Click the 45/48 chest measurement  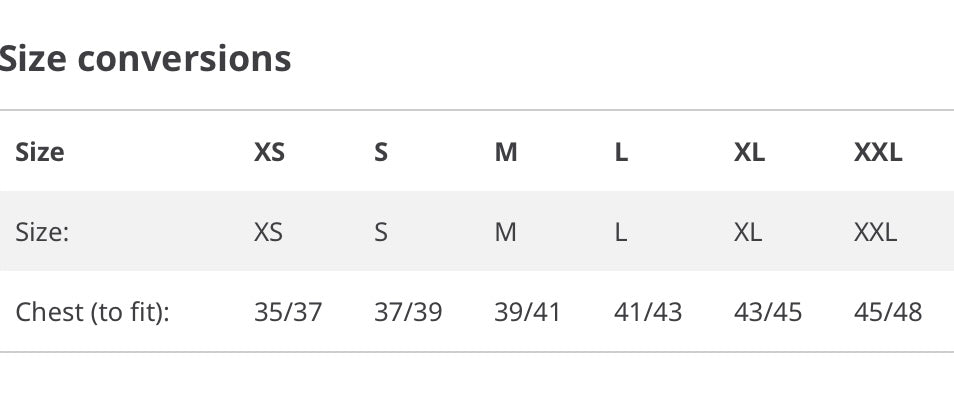click(x=888, y=313)
